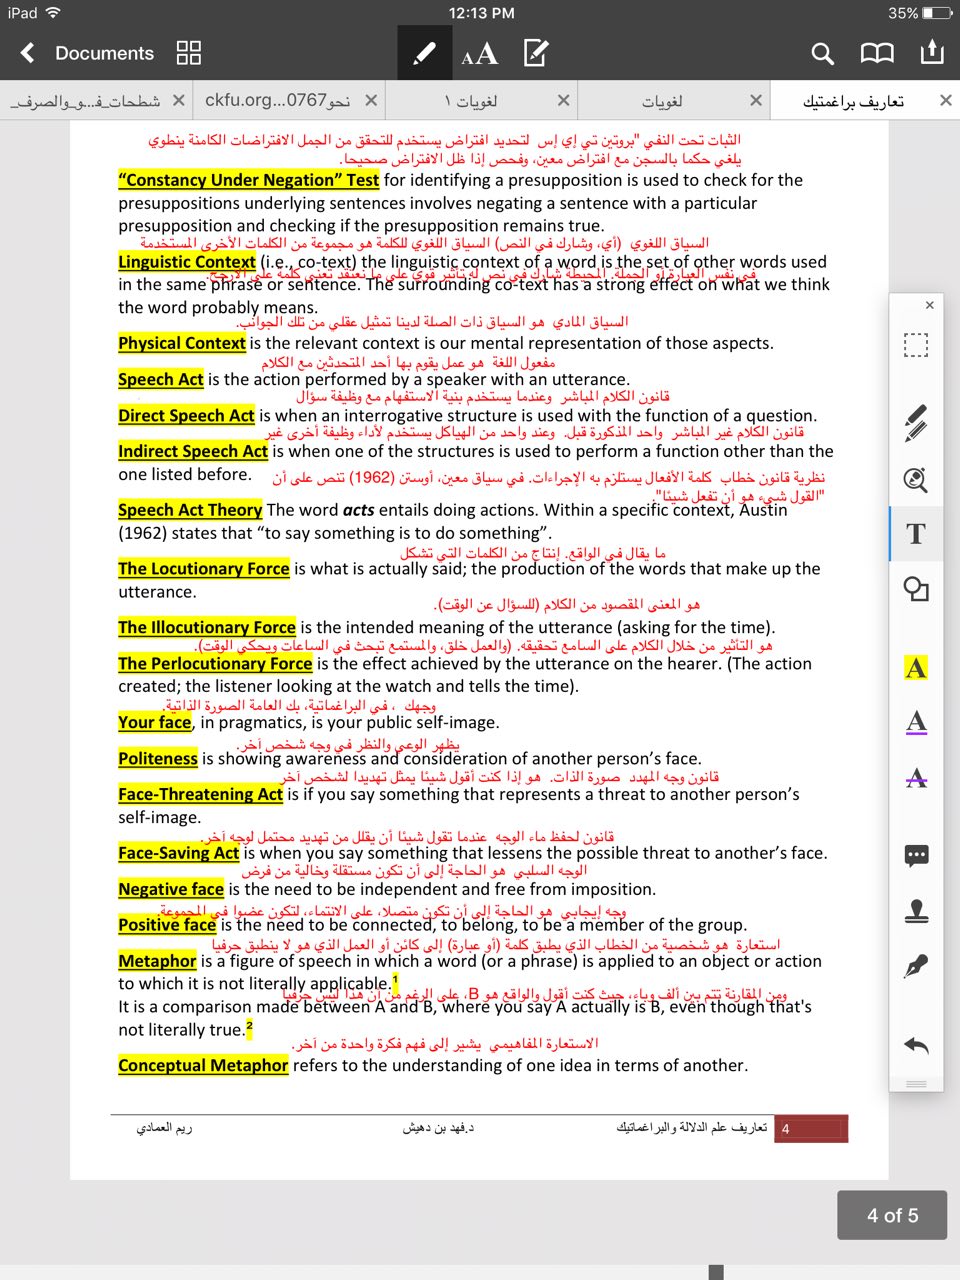Open the AA text display settings

[479, 54]
